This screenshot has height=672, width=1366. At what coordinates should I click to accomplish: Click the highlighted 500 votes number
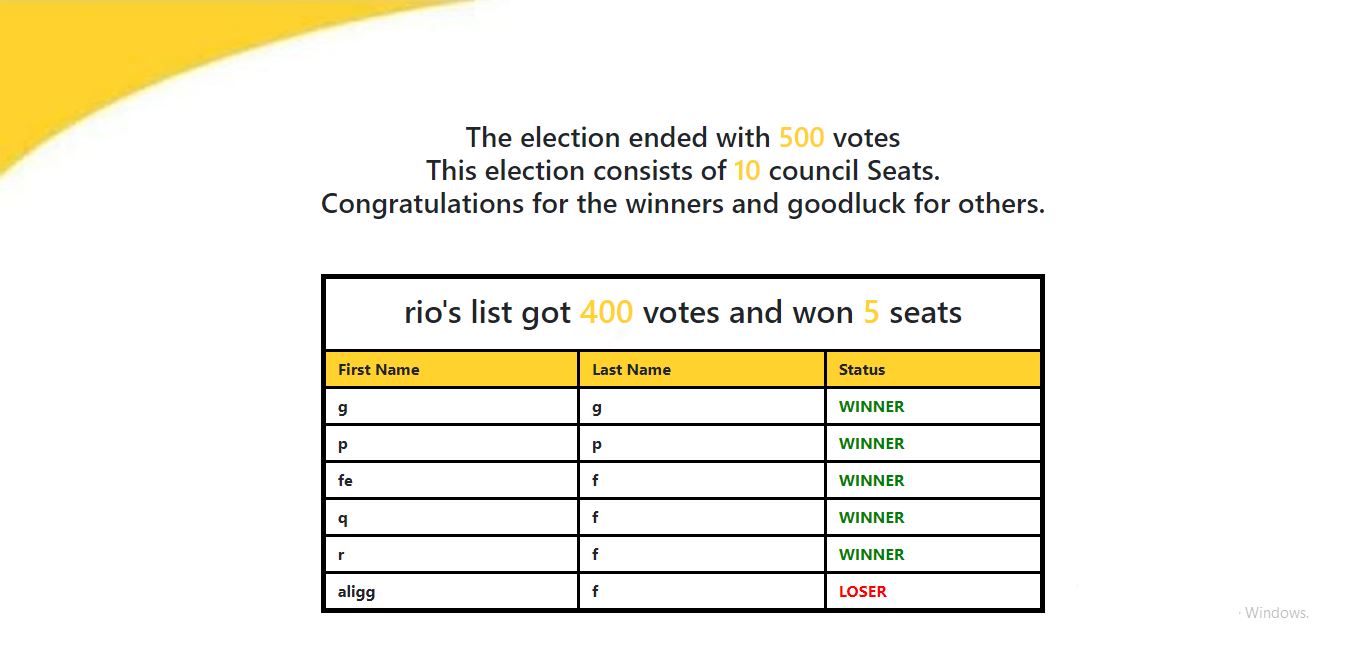coord(801,137)
